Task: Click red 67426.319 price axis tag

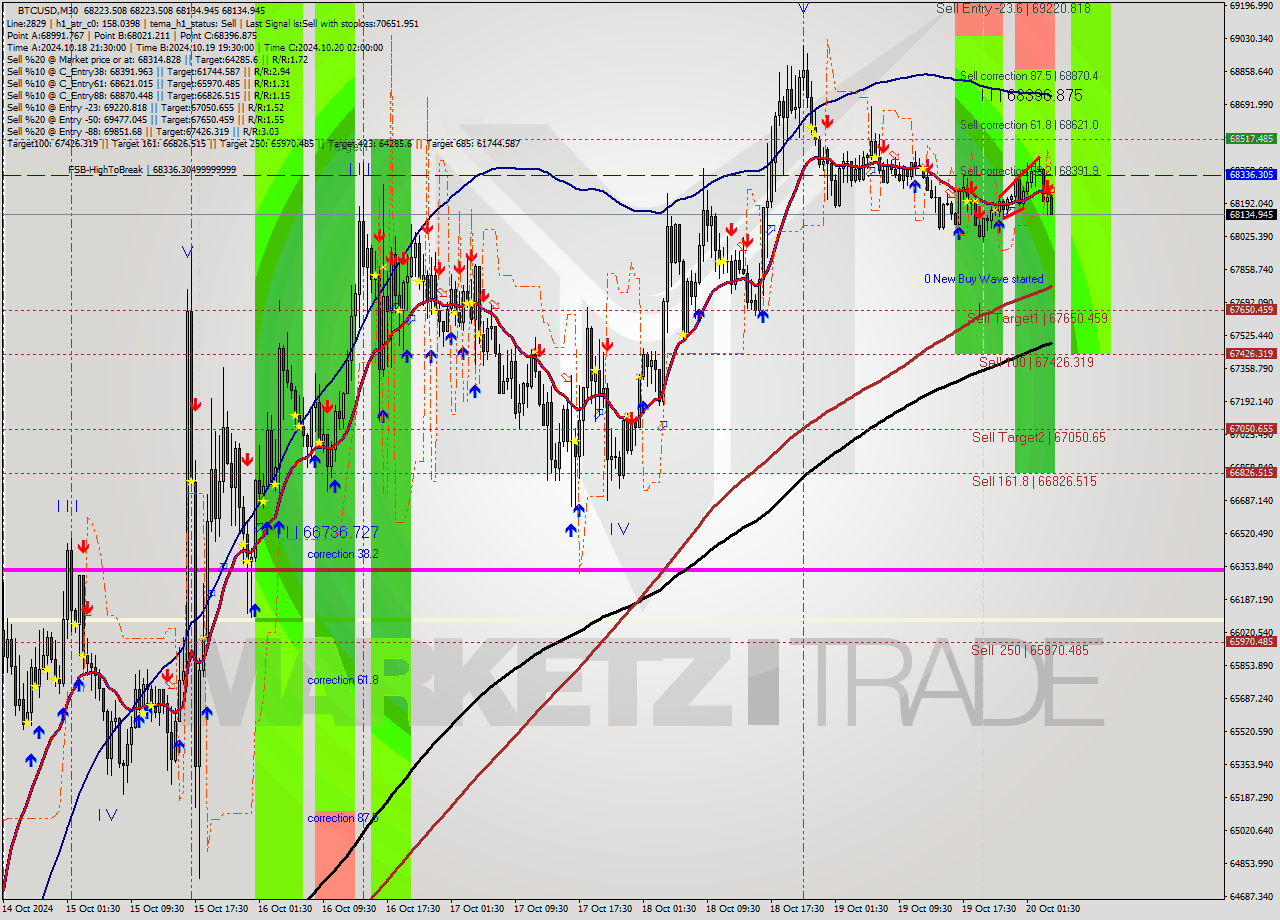Action: (1251, 354)
